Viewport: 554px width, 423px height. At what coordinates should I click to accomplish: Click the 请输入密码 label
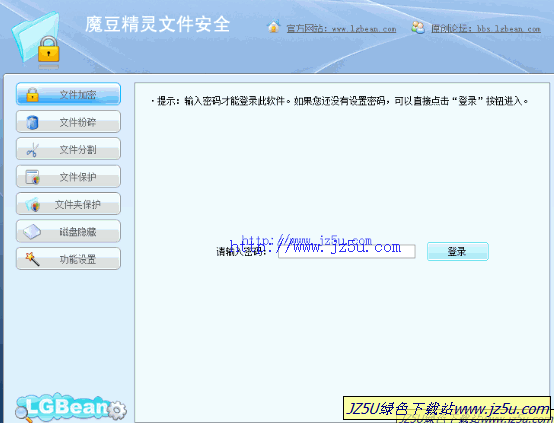241,252
